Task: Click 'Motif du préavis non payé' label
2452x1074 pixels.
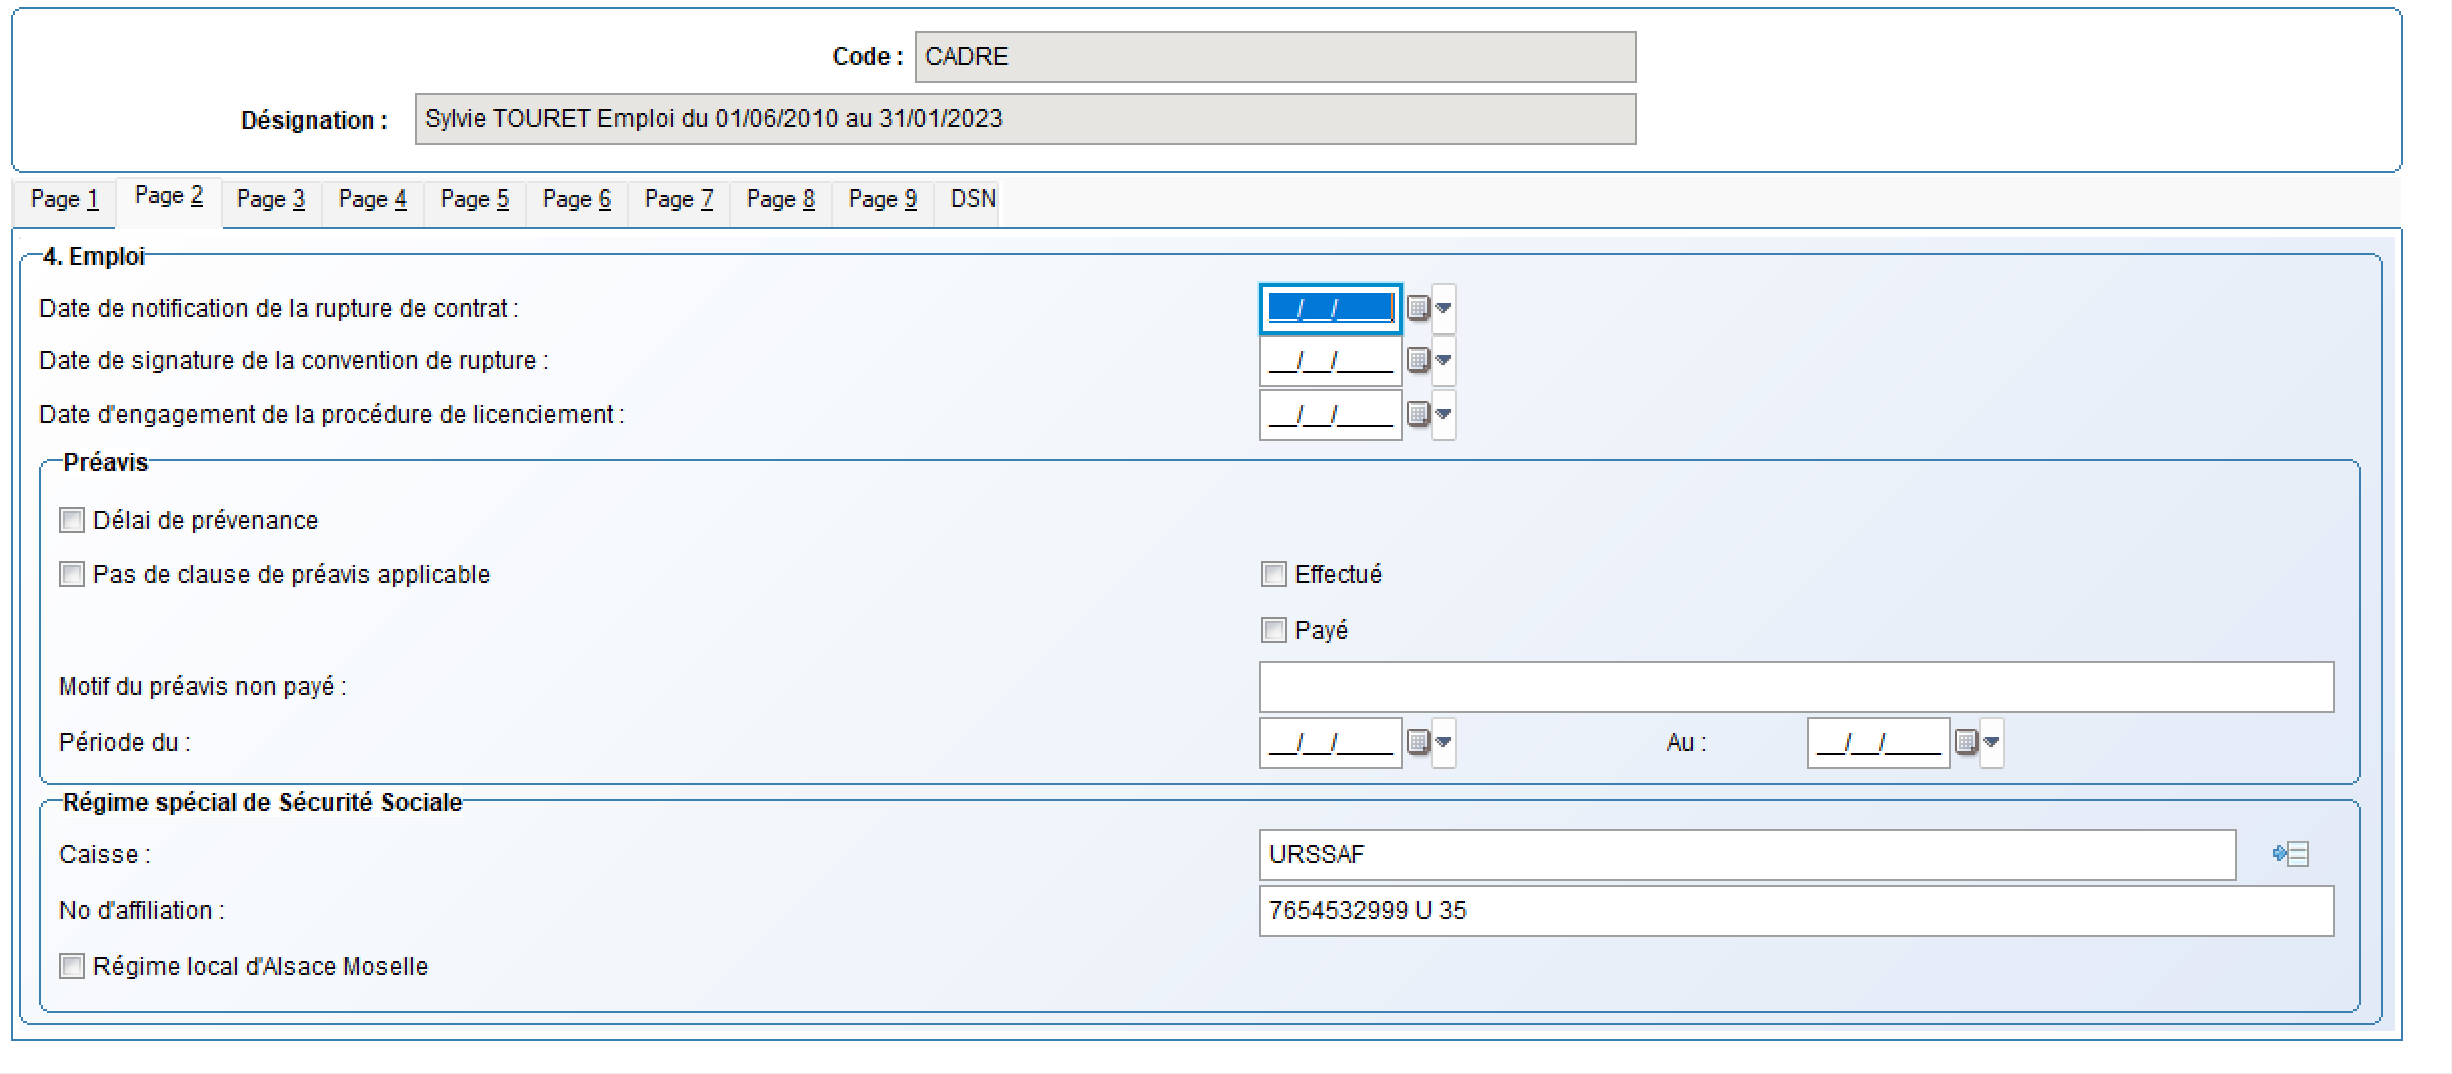Action: 202,687
